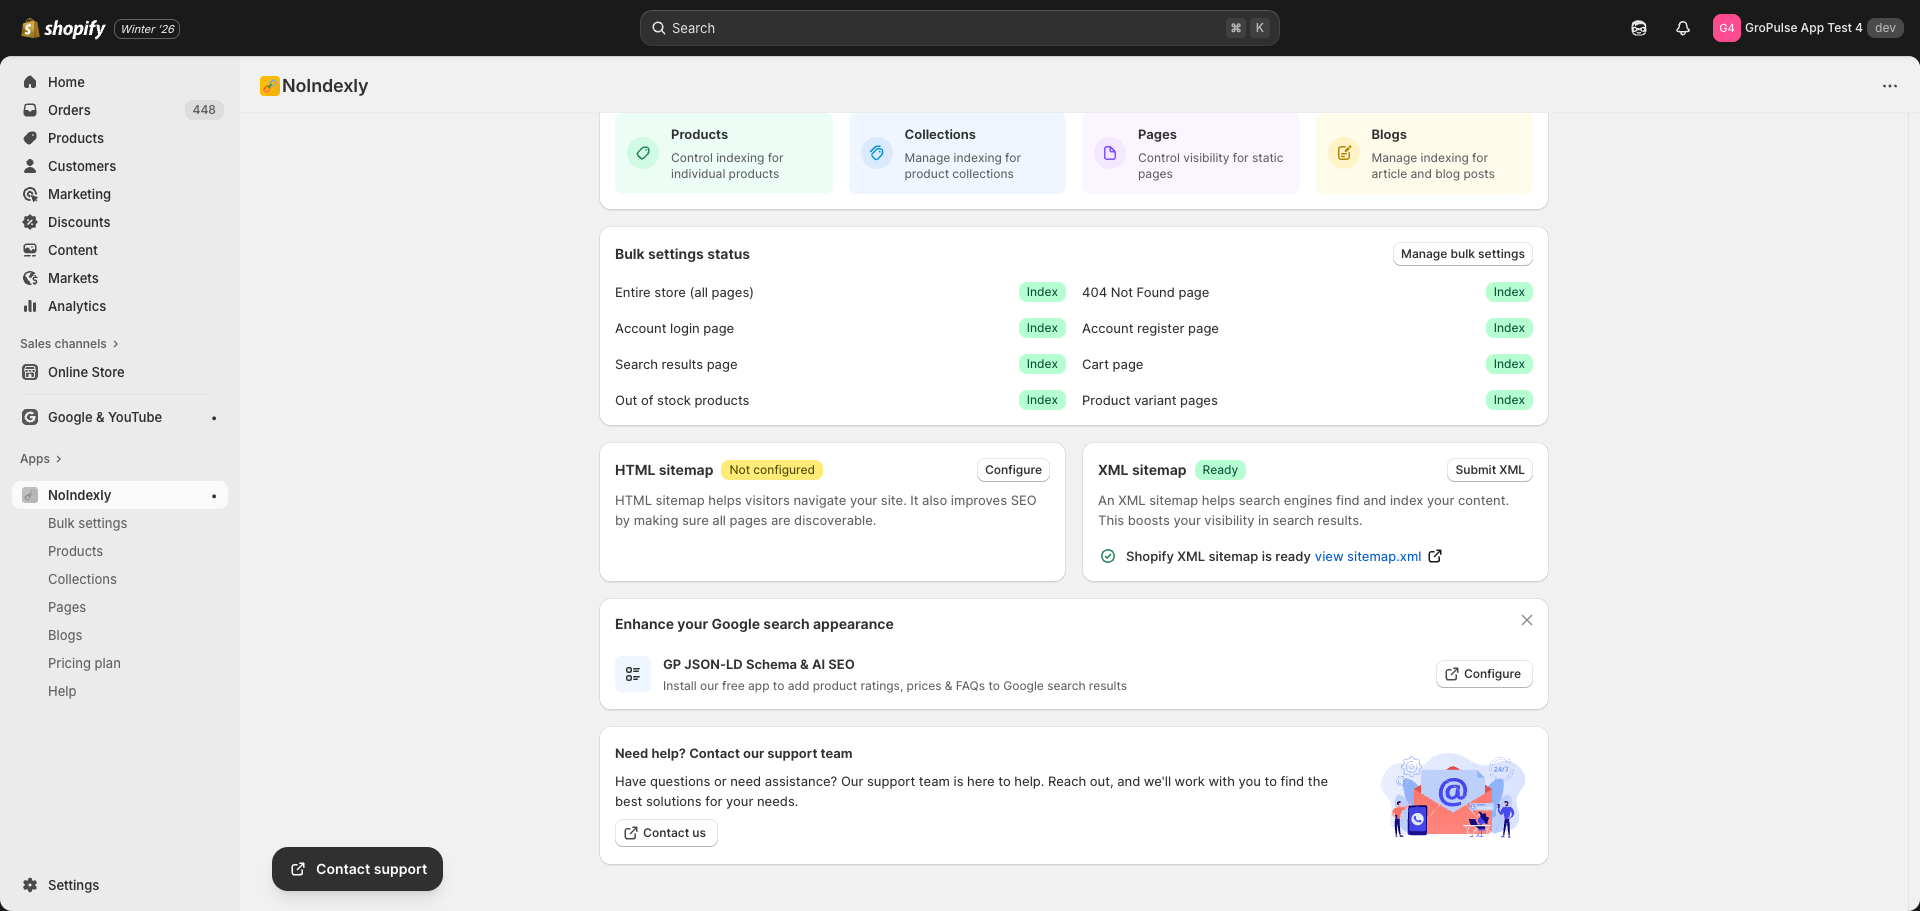The height and width of the screenshot is (911, 1920).
Task: Open the Sidekick assistant icon in top bar
Action: click(1639, 28)
